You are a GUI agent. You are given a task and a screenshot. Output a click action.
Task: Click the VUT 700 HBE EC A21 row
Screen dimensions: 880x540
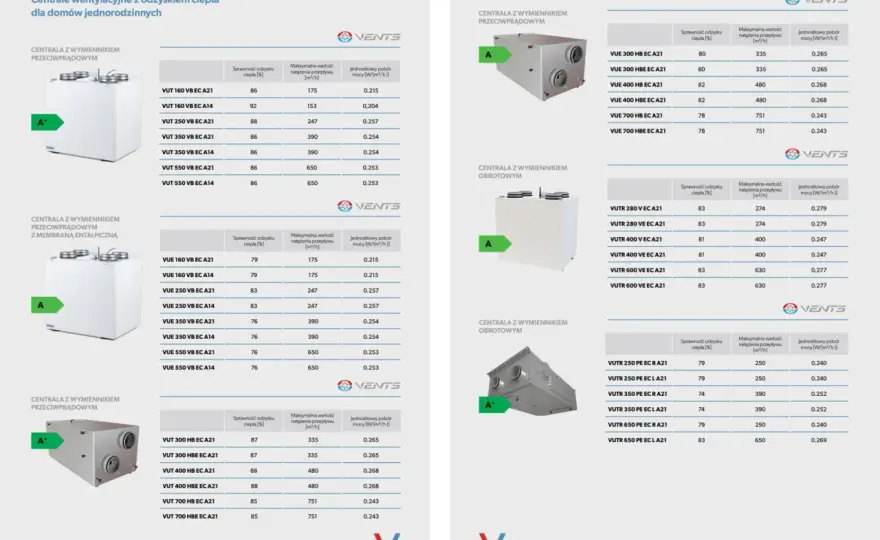(280, 516)
